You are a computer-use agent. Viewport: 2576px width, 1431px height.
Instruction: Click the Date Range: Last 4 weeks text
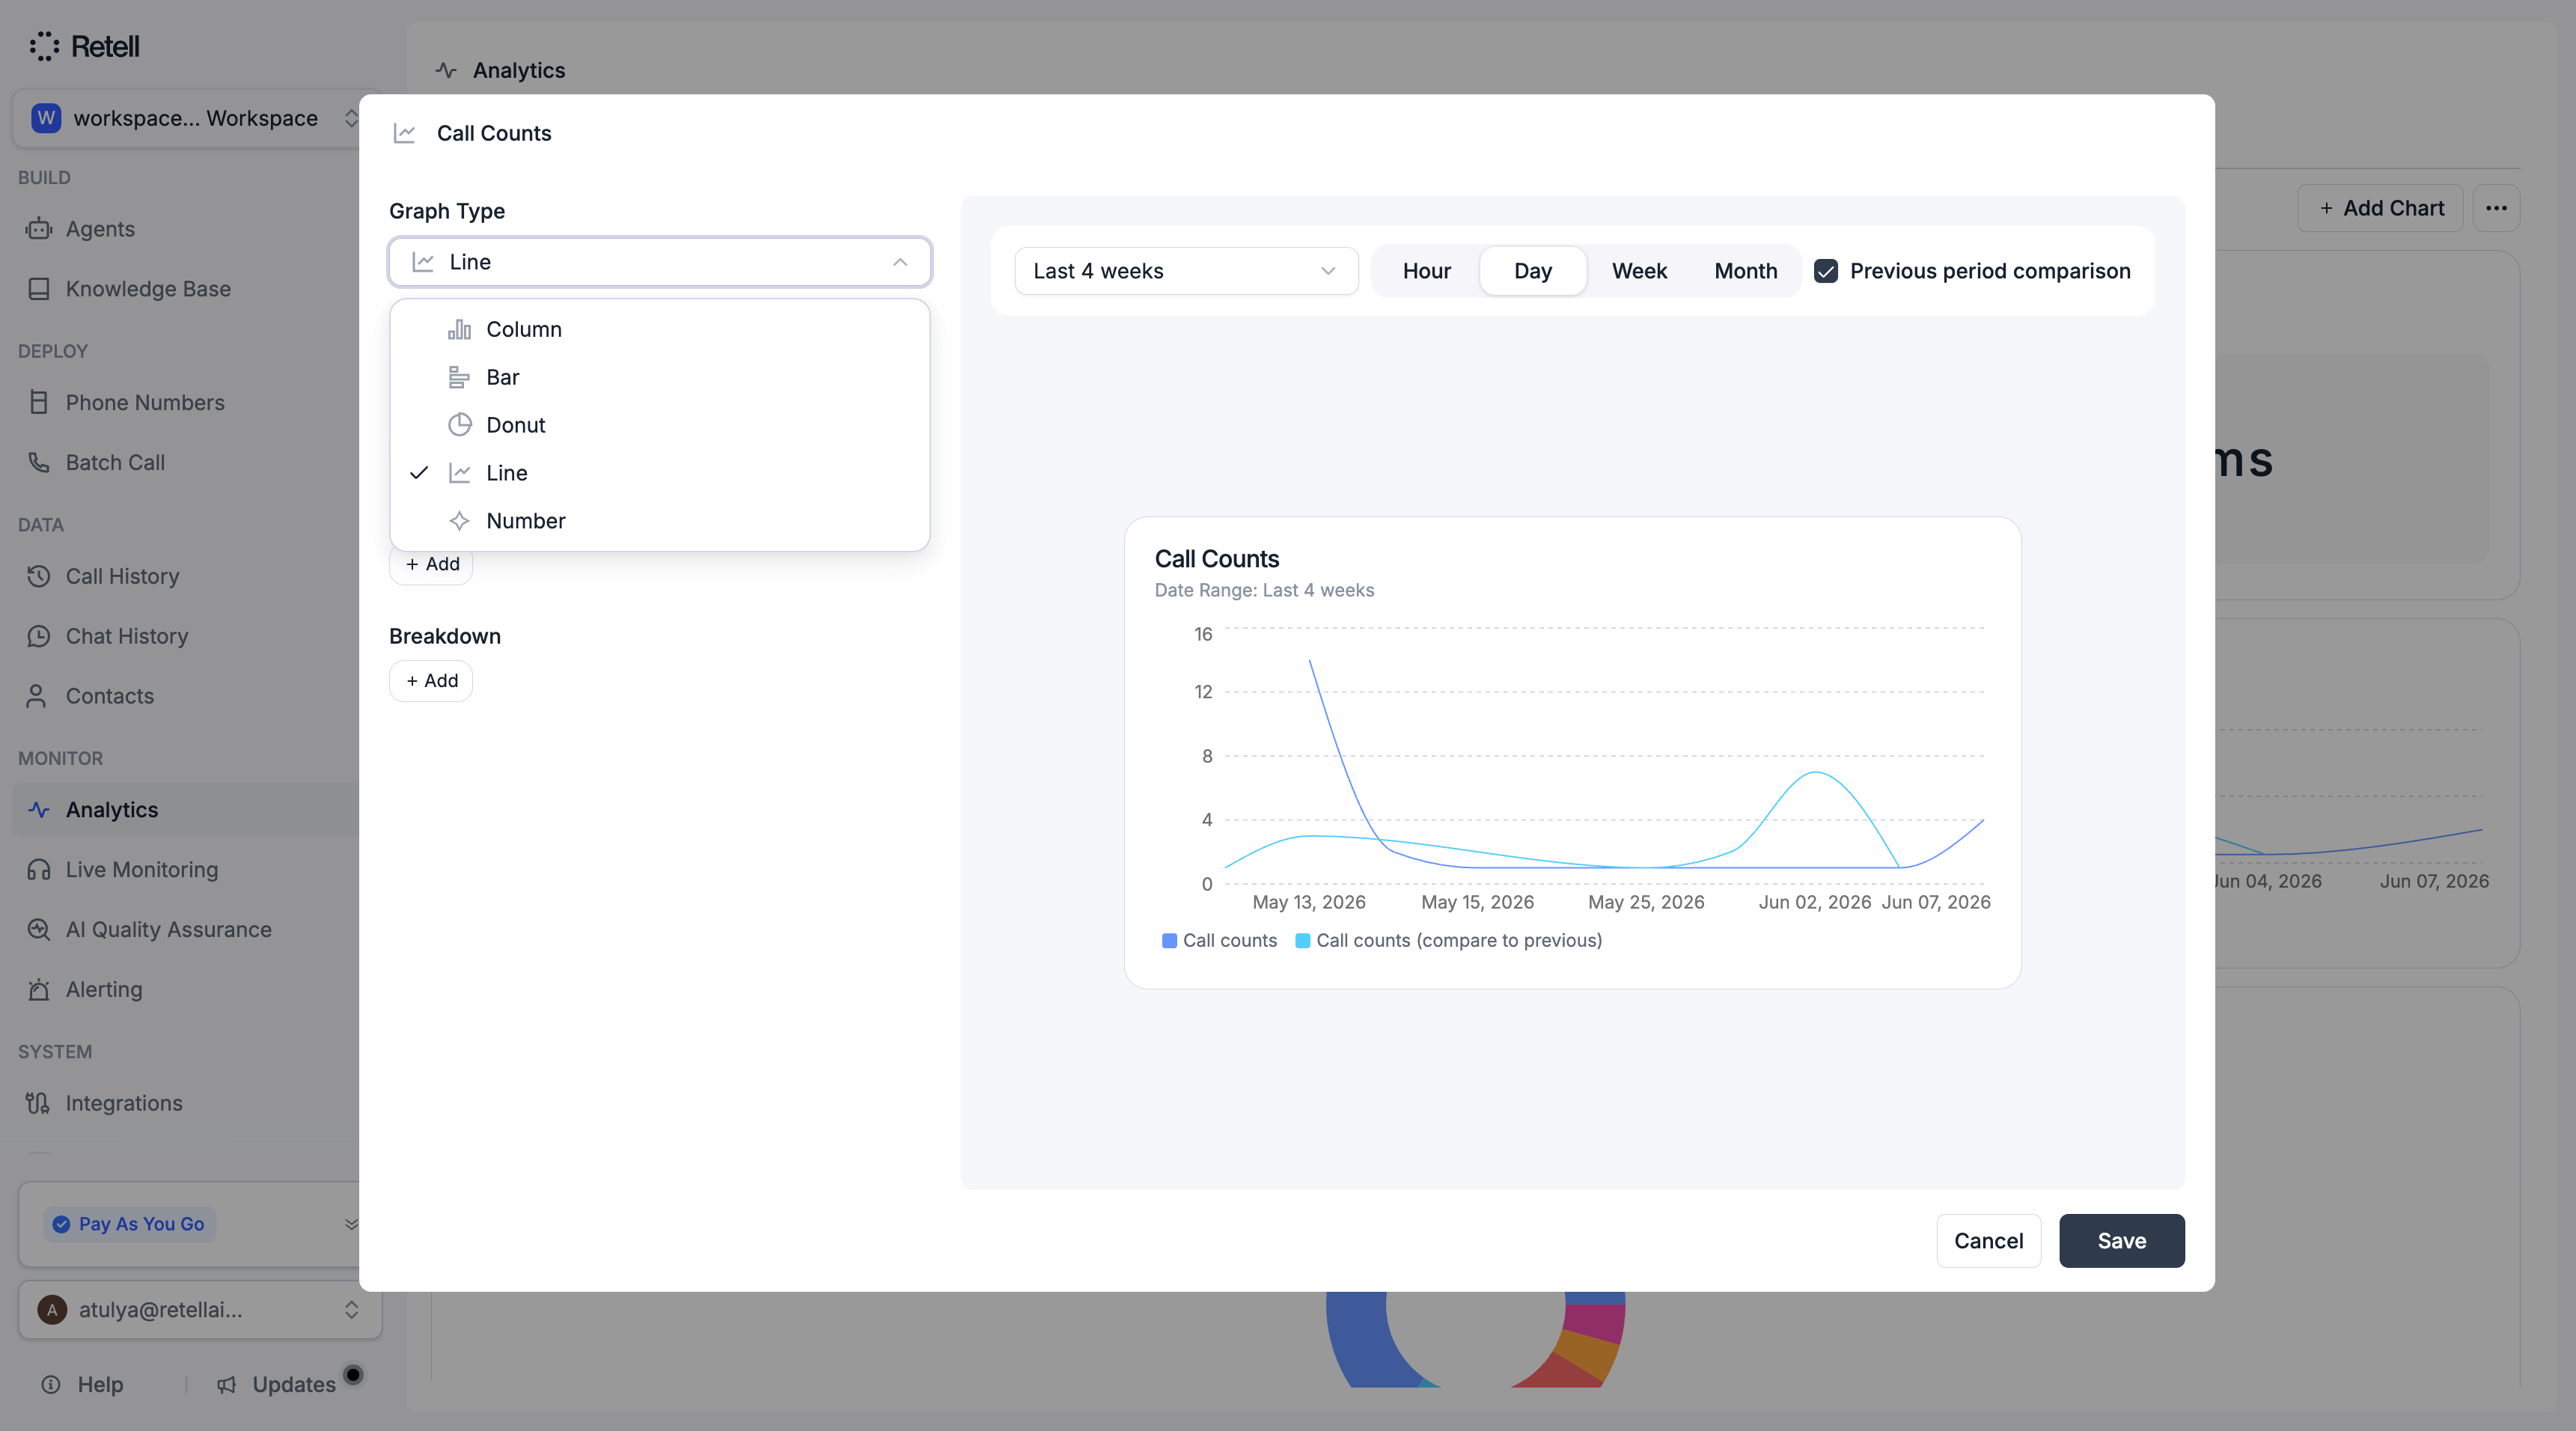coord(1264,590)
